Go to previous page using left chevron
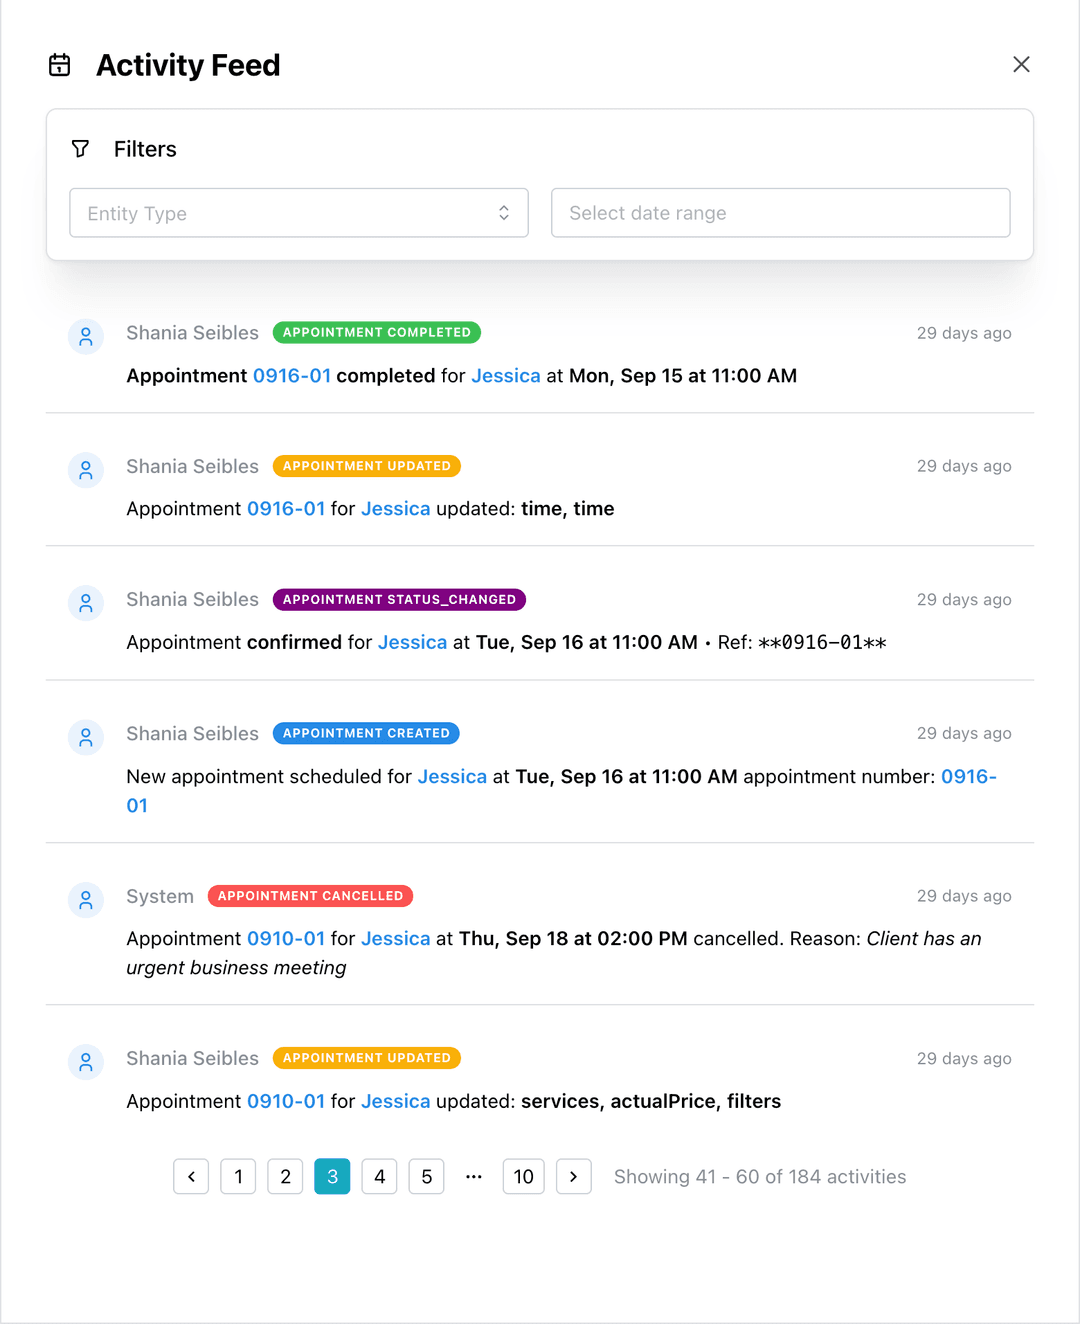The image size is (1080, 1324). tap(191, 1177)
